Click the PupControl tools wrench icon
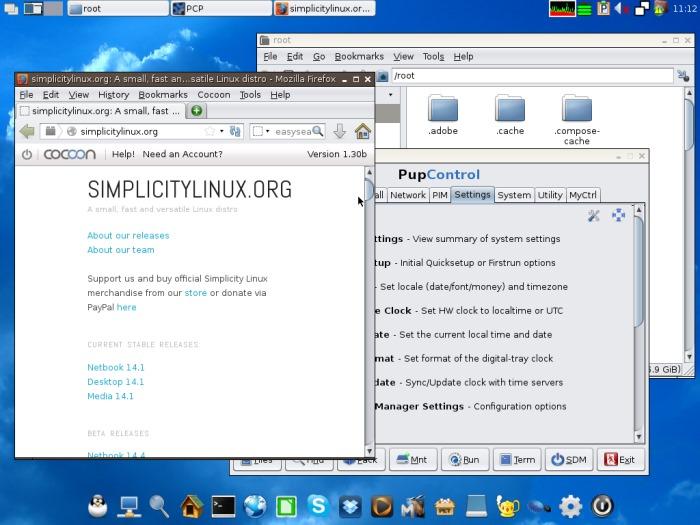Image resolution: width=700 pixels, height=525 pixels. tap(594, 216)
